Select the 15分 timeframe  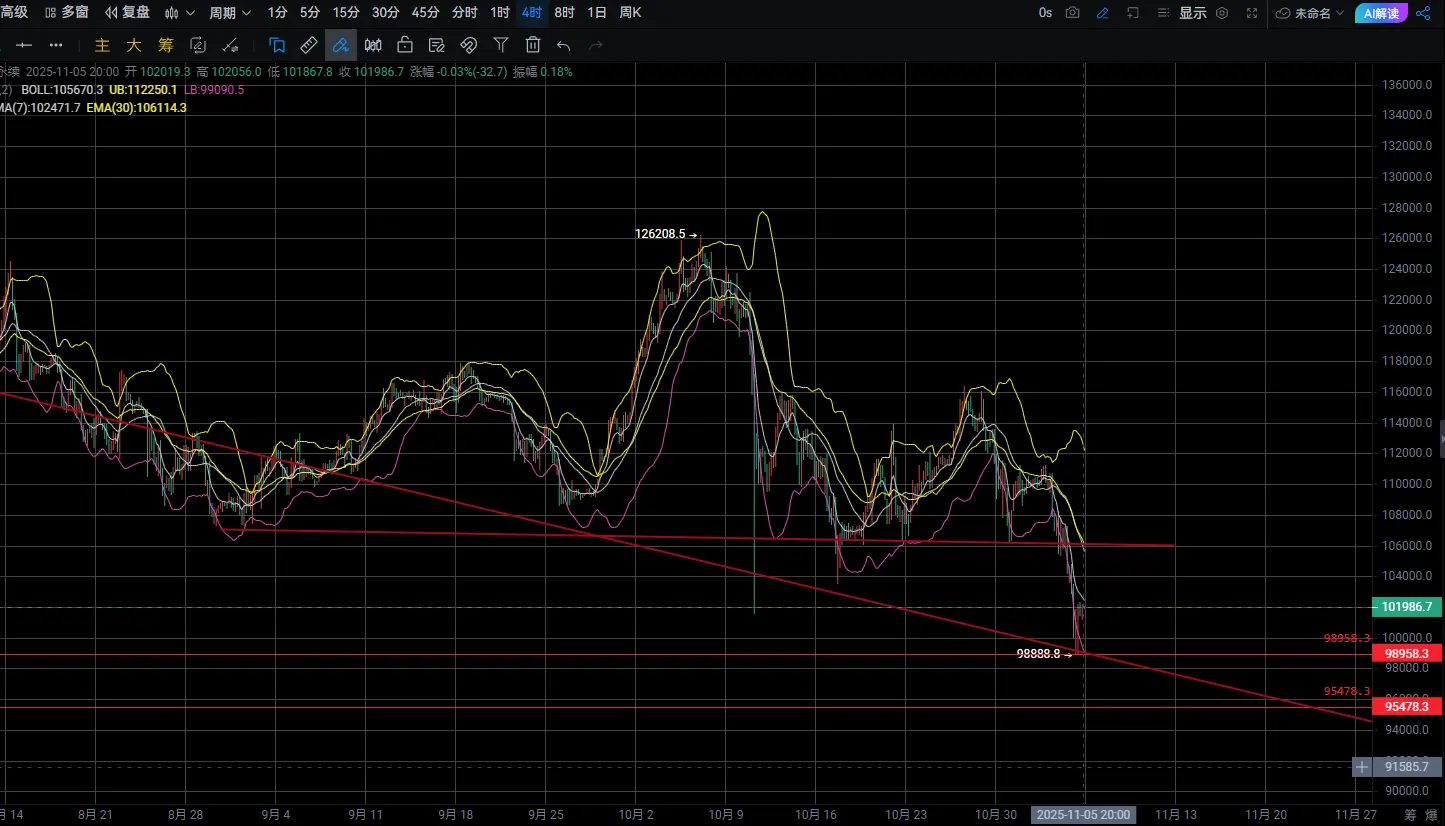tap(346, 13)
